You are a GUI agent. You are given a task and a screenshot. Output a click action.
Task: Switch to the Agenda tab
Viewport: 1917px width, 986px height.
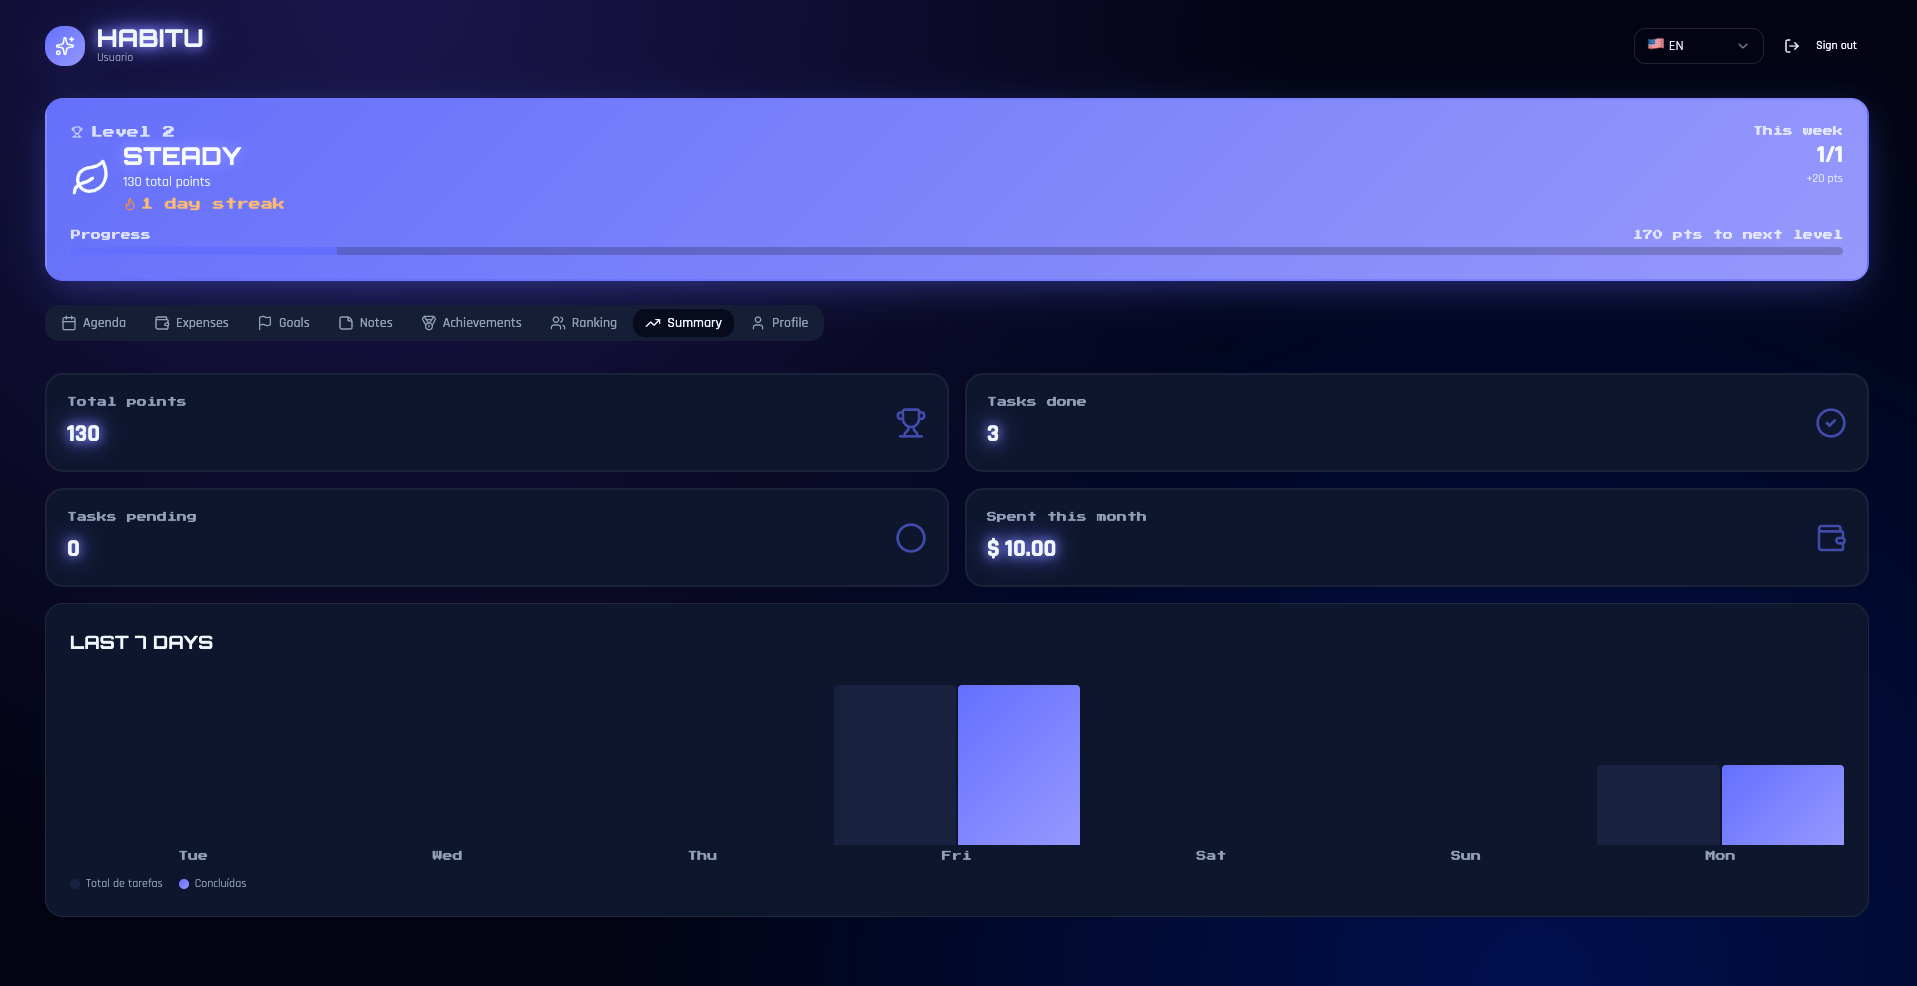pos(94,323)
